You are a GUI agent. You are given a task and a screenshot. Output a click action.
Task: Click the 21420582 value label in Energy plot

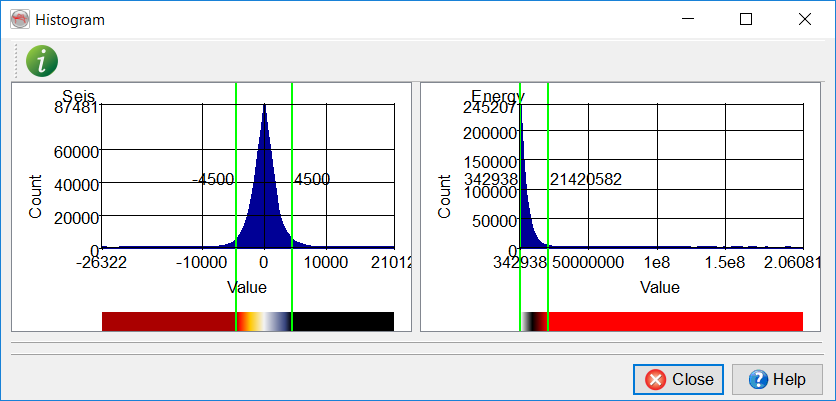(586, 180)
